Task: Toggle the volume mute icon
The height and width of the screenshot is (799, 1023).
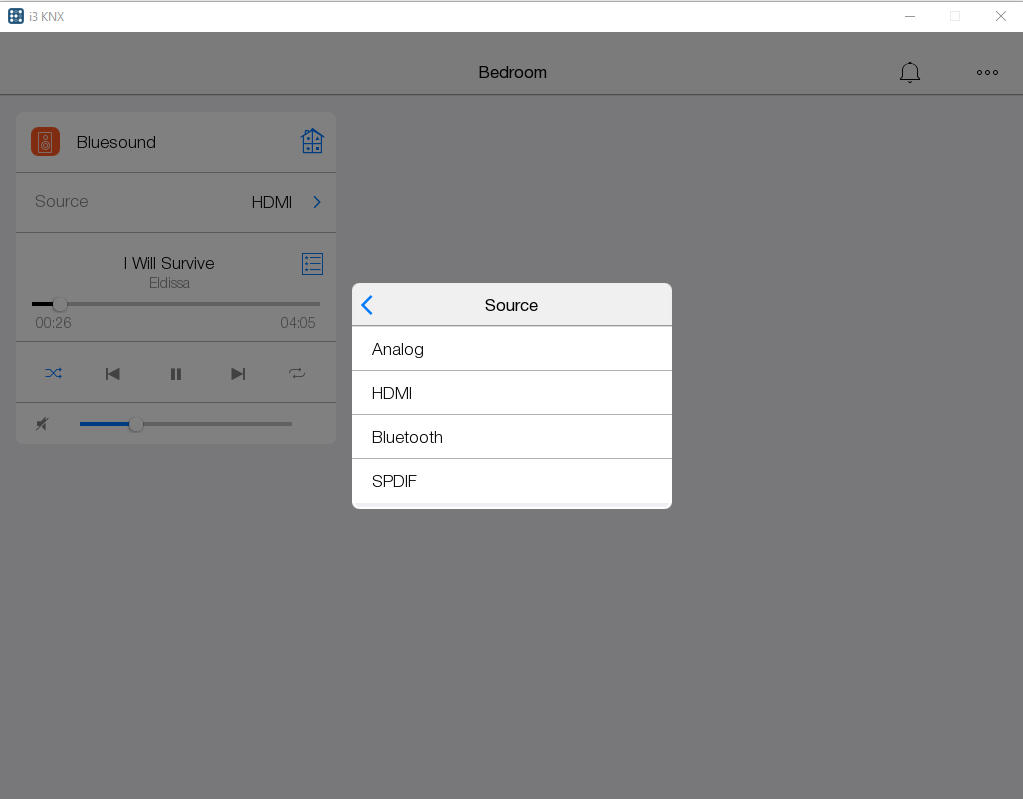Action: [x=42, y=424]
